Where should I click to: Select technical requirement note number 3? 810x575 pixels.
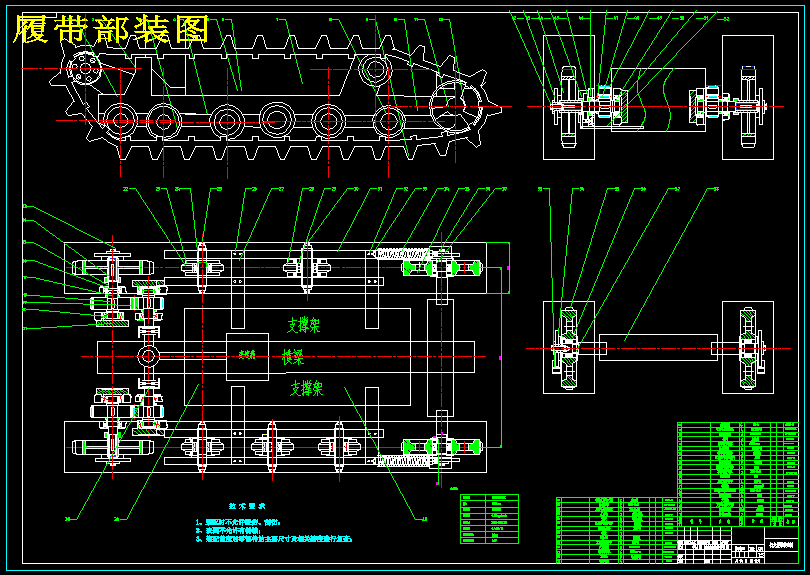(x=274, y=539)
